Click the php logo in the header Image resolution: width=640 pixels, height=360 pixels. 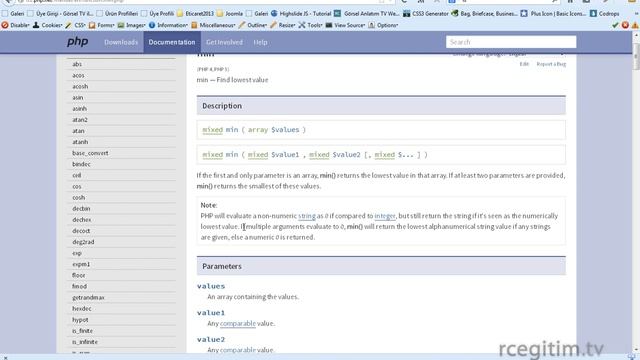[78, 42]
